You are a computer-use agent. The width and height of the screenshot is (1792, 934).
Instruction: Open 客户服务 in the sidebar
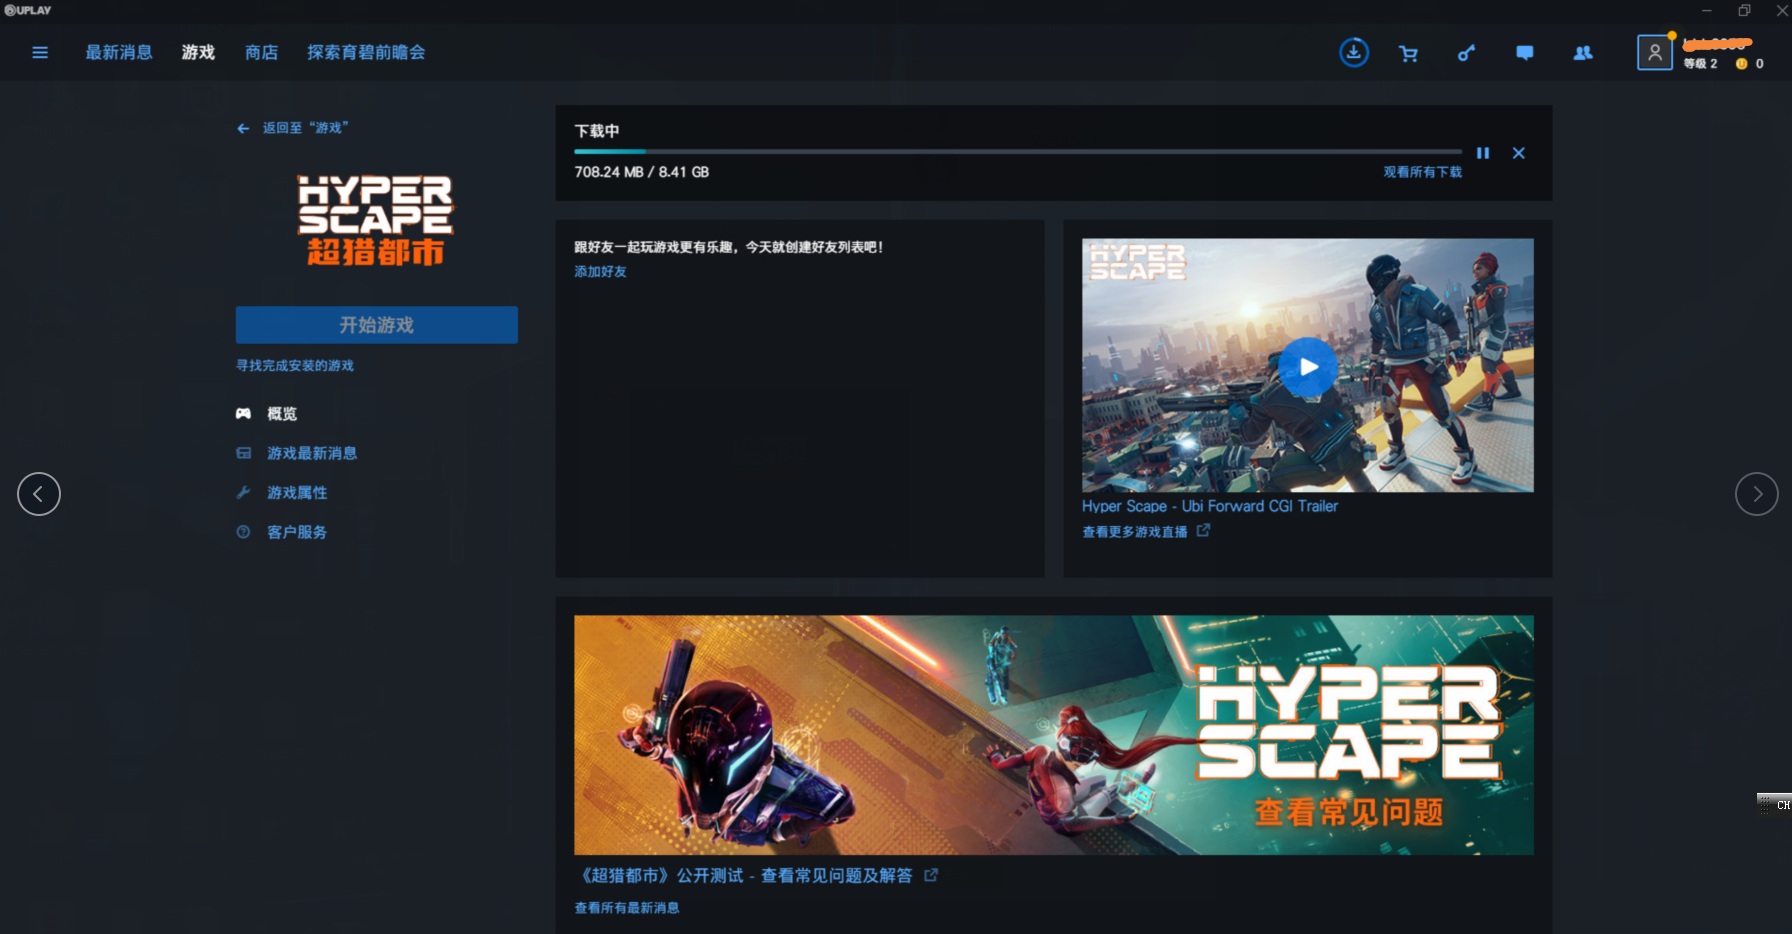pos(297,532)
